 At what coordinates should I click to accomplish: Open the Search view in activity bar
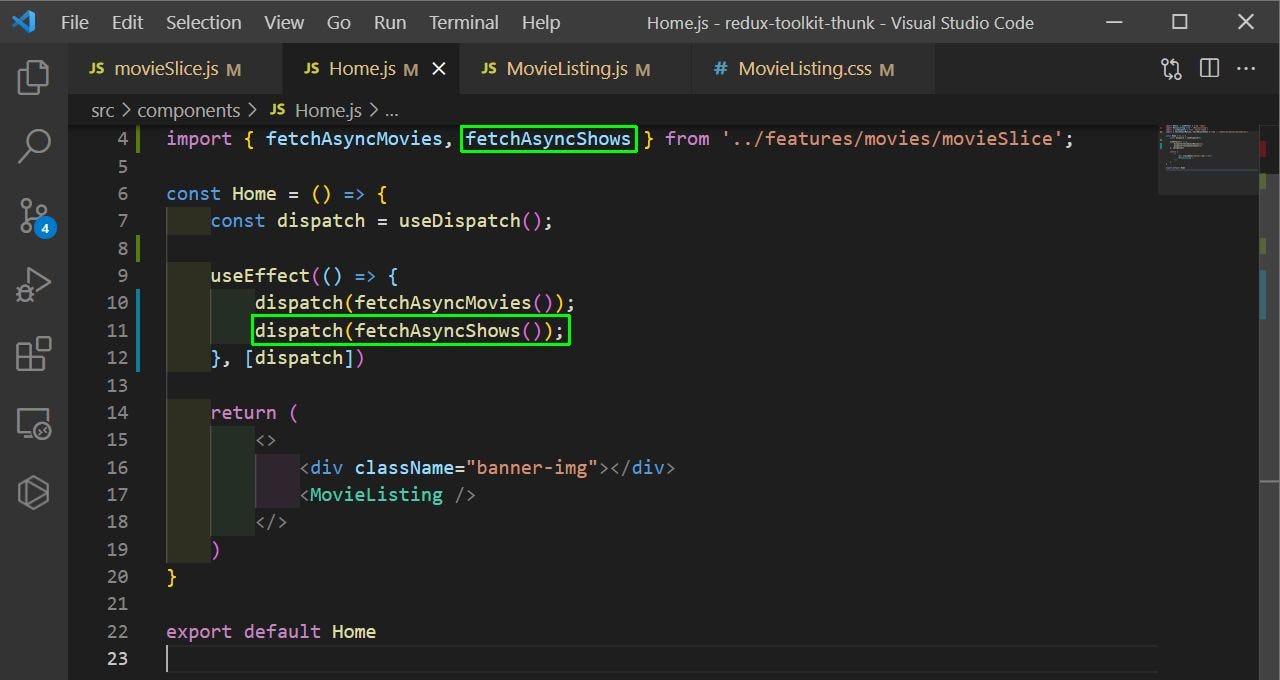coord(34,146)
